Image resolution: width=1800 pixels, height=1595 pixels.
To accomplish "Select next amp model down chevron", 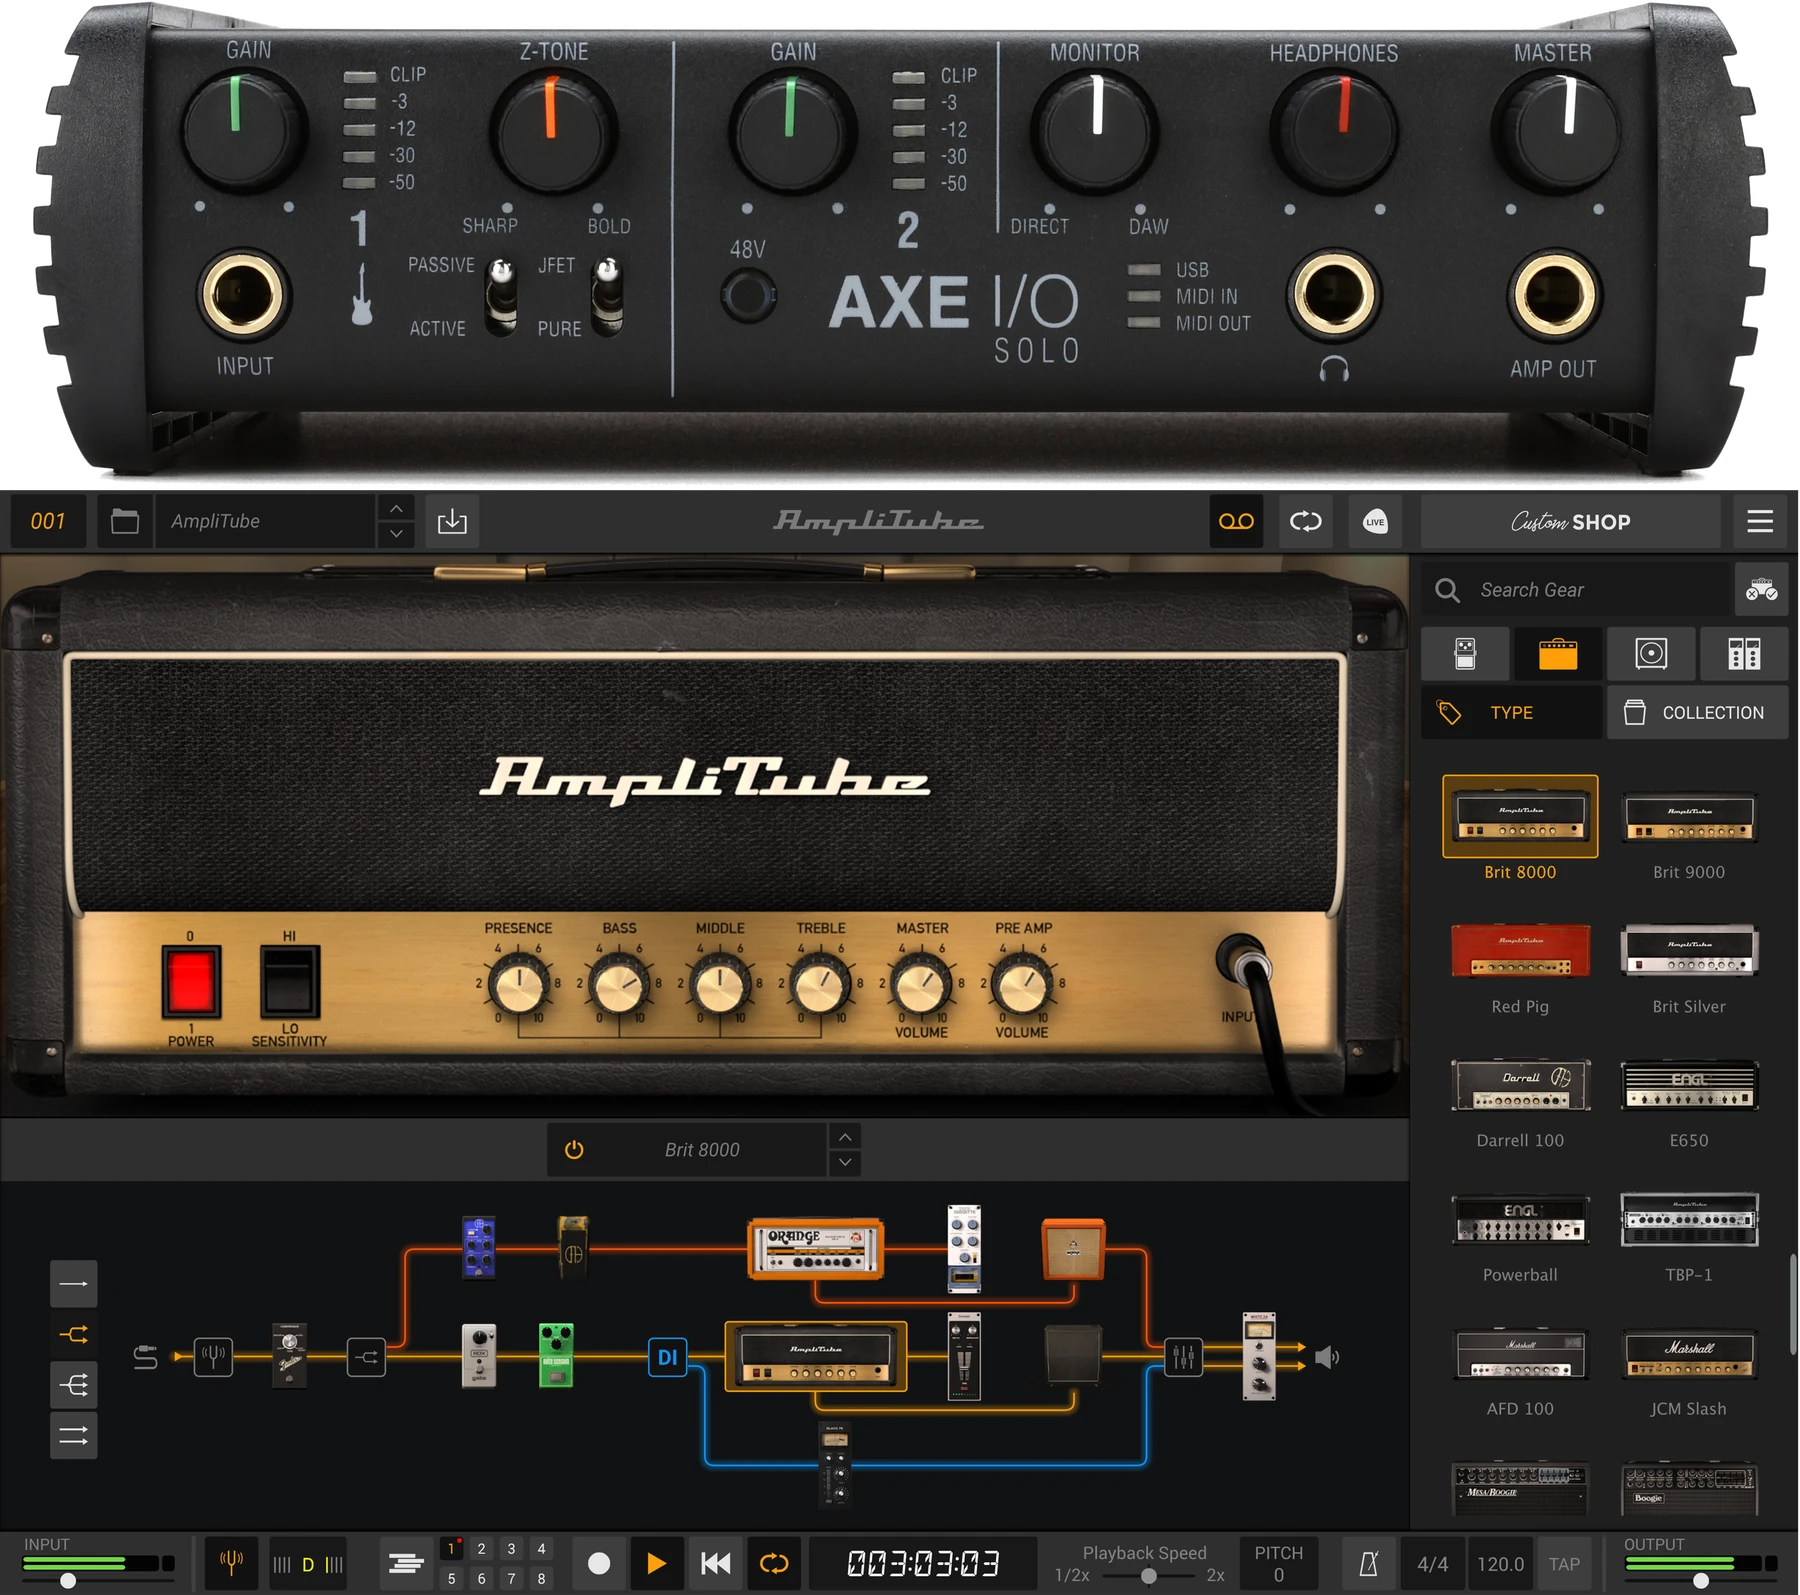I will click(845, 1162).
